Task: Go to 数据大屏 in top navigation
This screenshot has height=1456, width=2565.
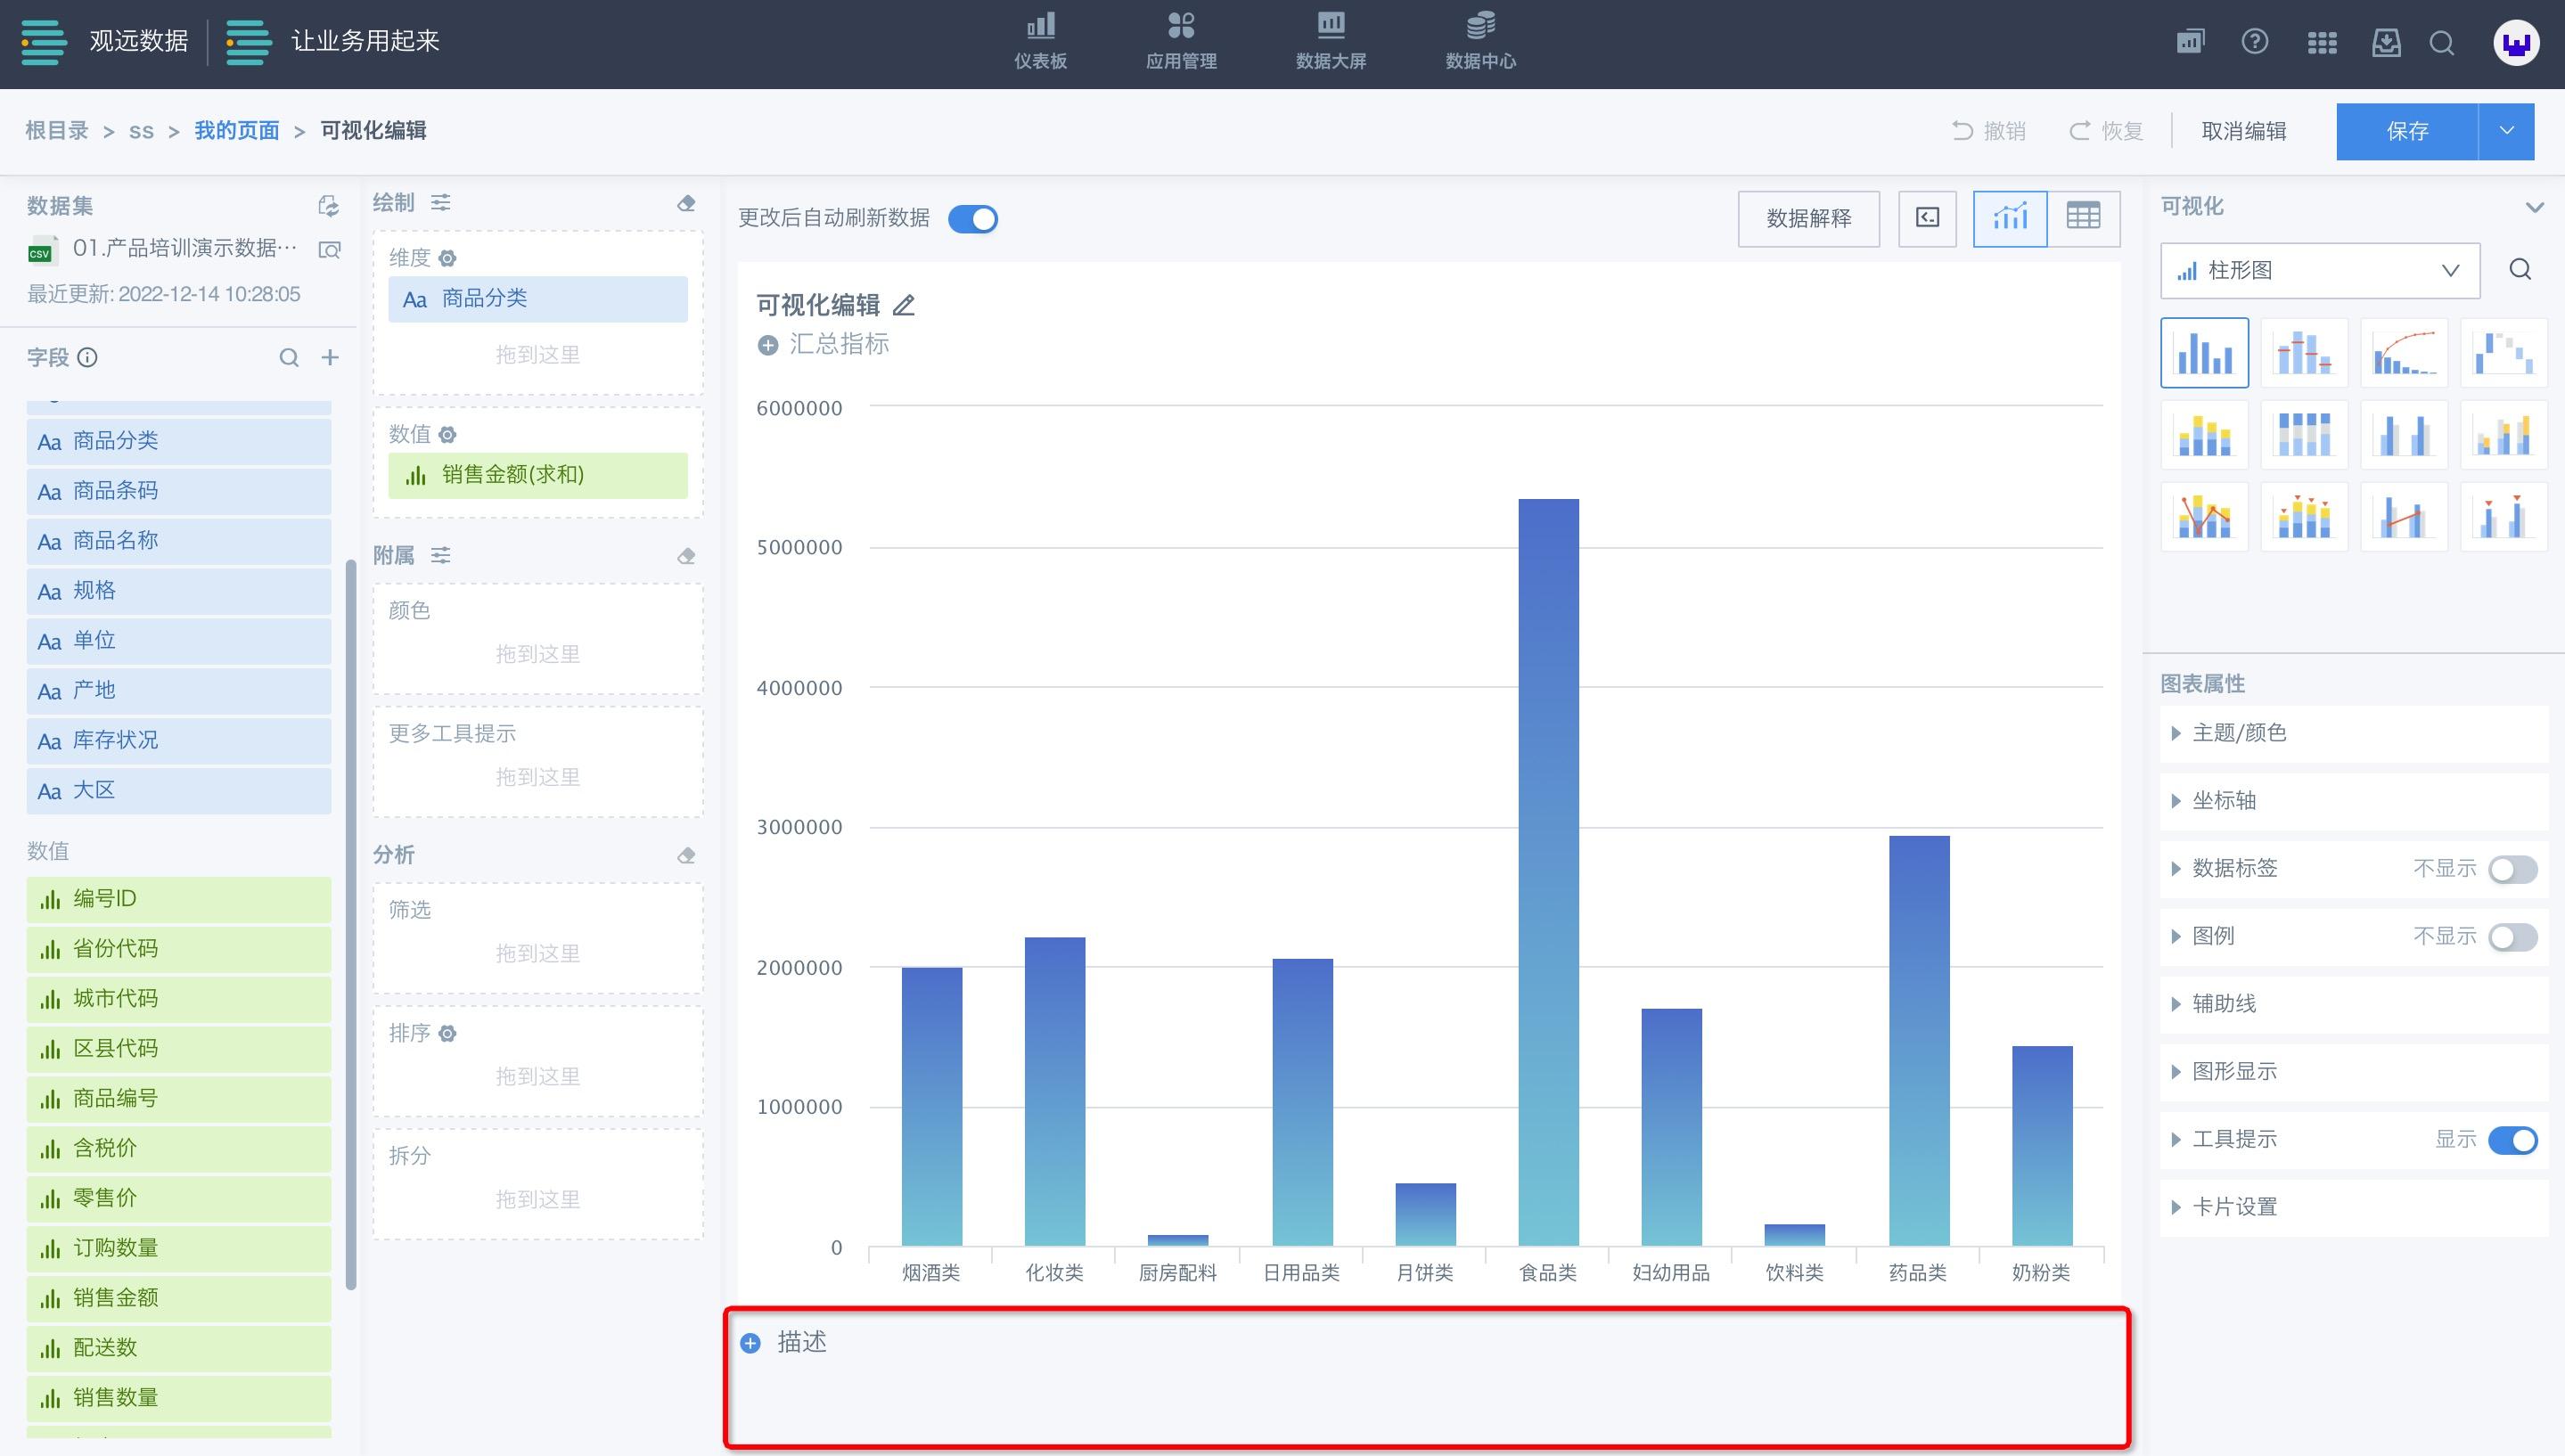Action: (1331, 42)
